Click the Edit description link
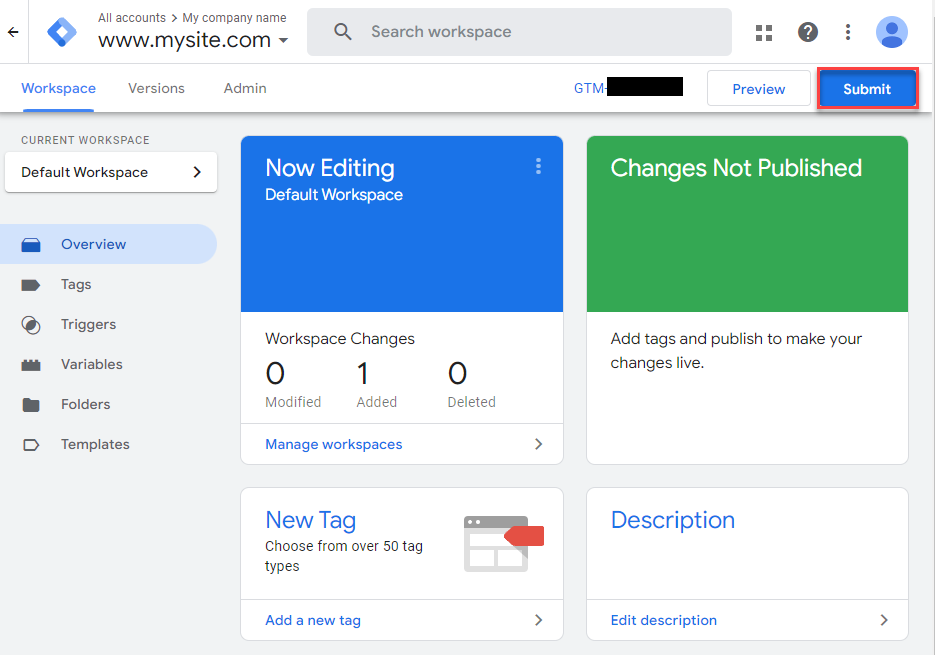This screenshot has height=655, width=935. (664, 620)
